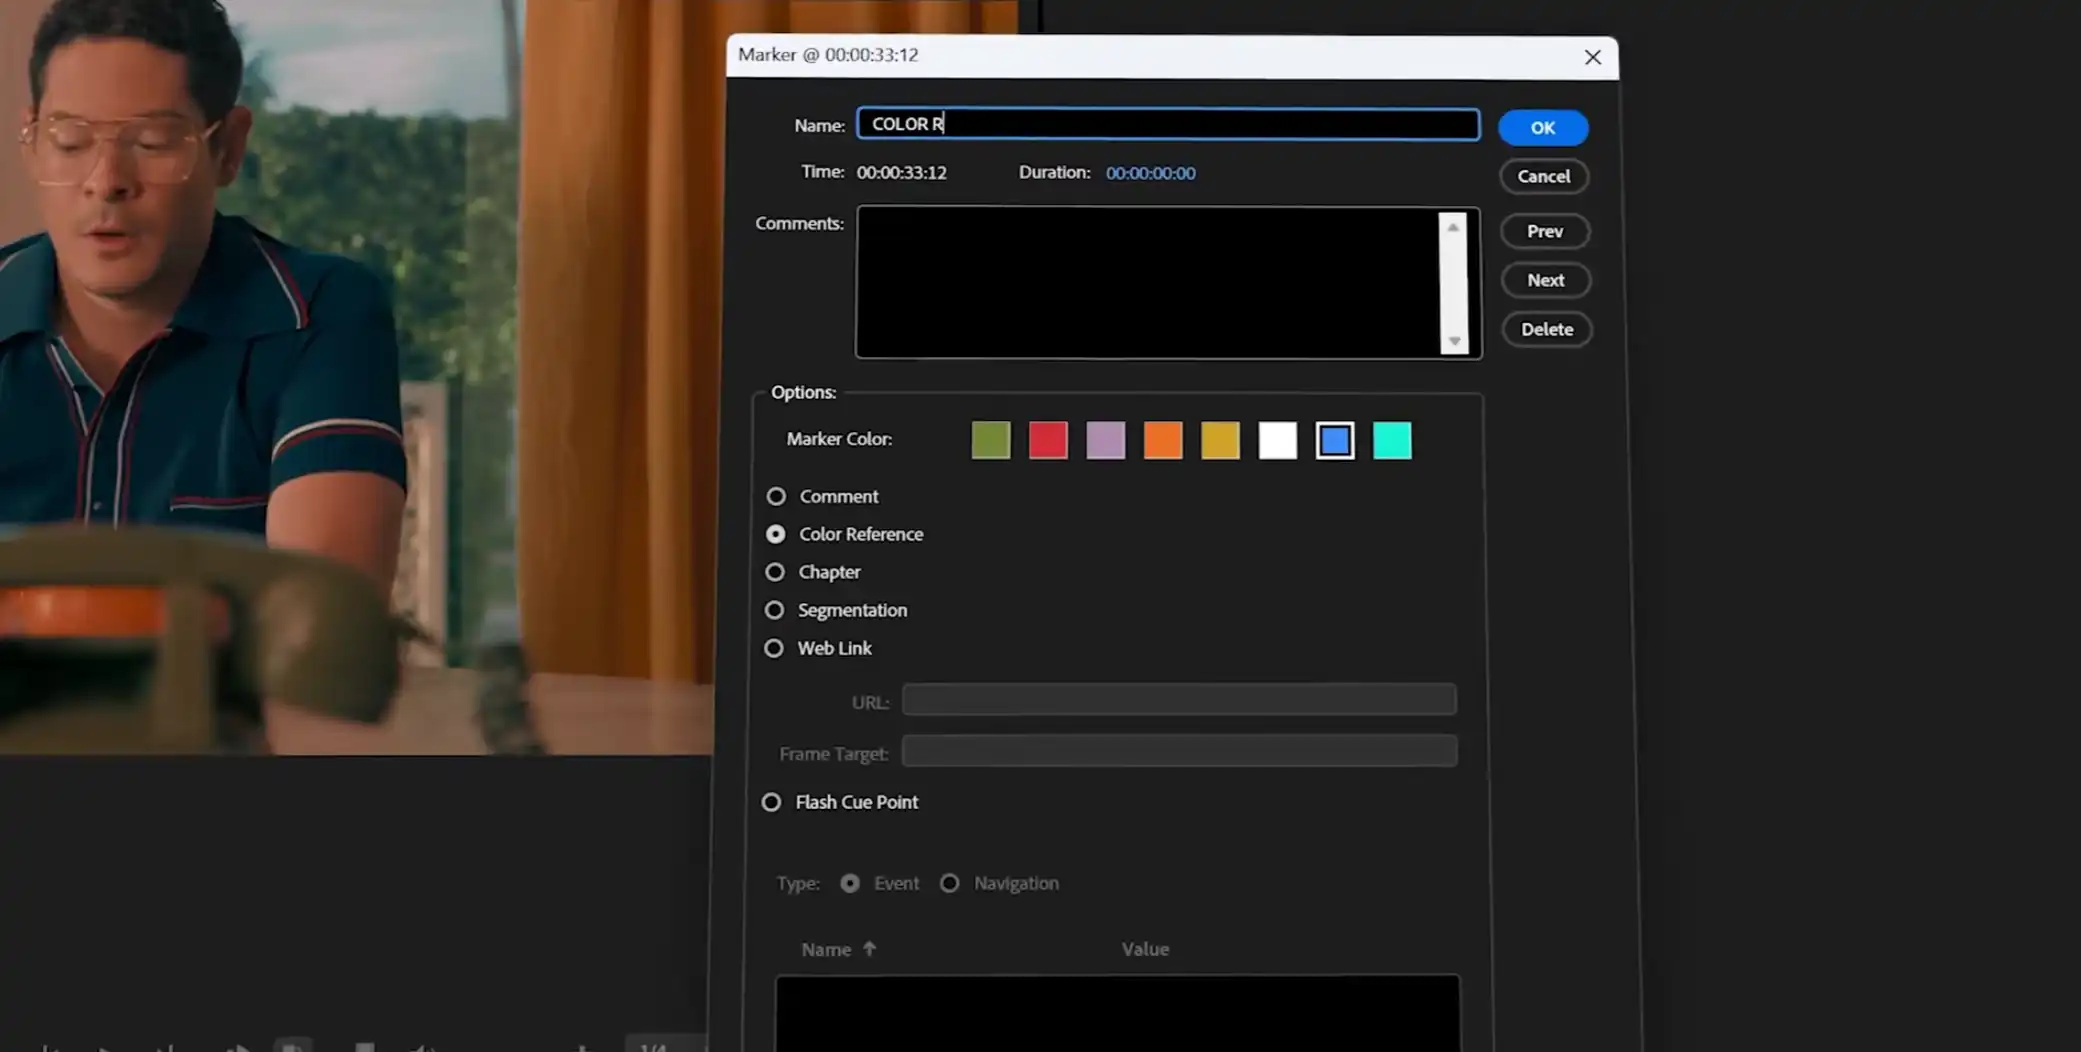
Task: Pick the white marker color swatch
Action: [x=1277, y=440]
